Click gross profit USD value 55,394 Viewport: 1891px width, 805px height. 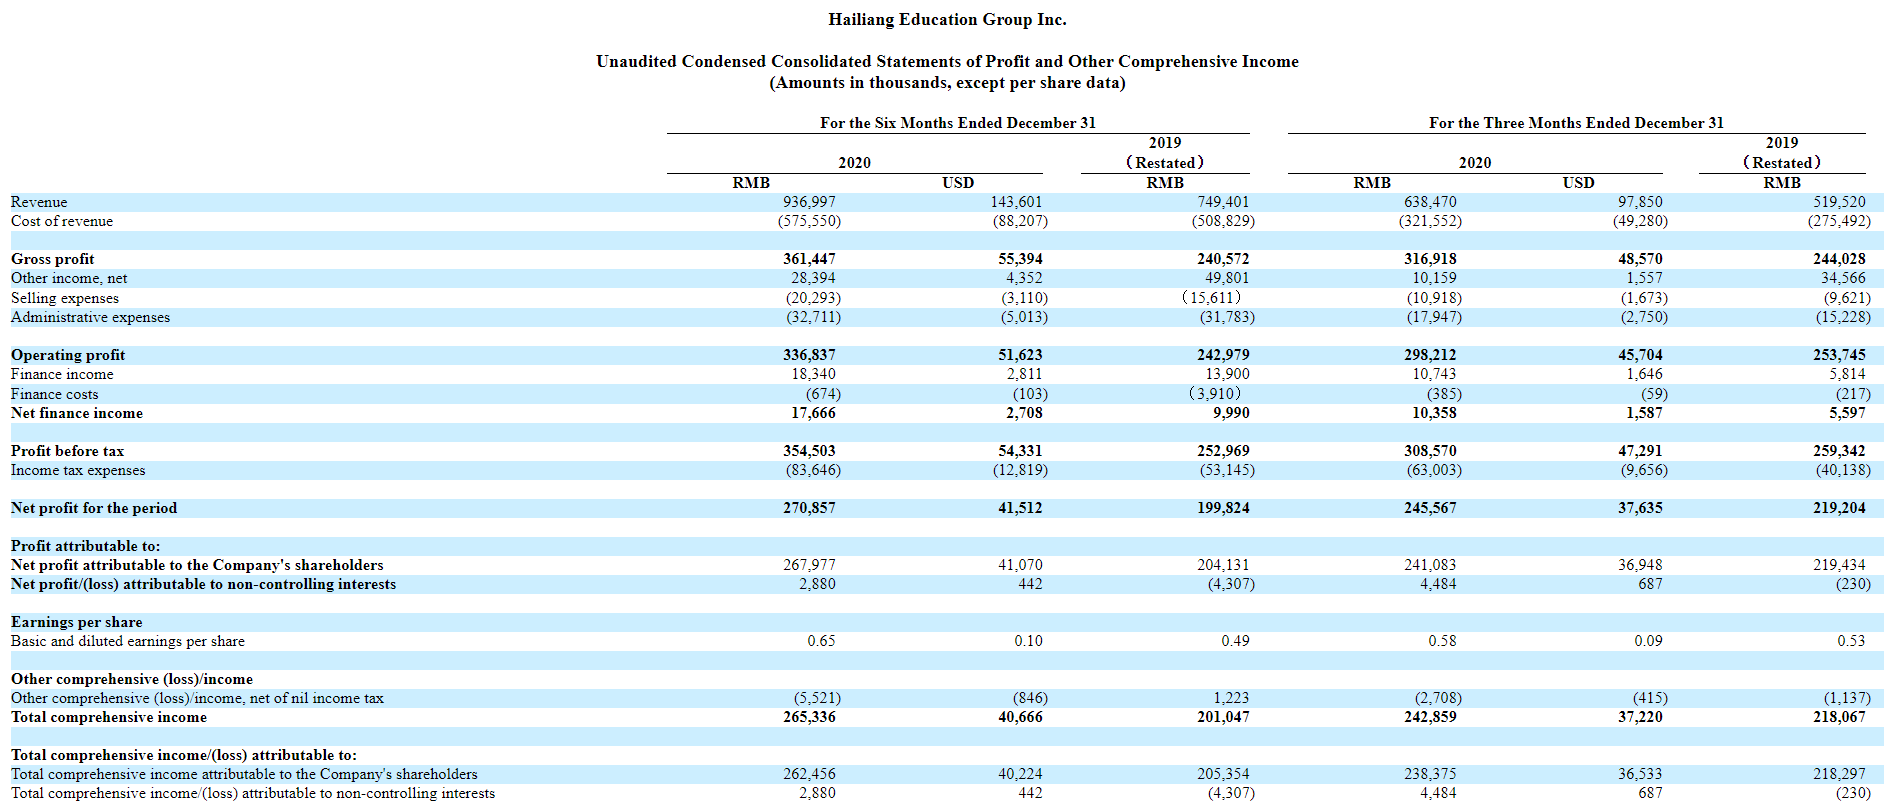click(x=1020, y=259)
